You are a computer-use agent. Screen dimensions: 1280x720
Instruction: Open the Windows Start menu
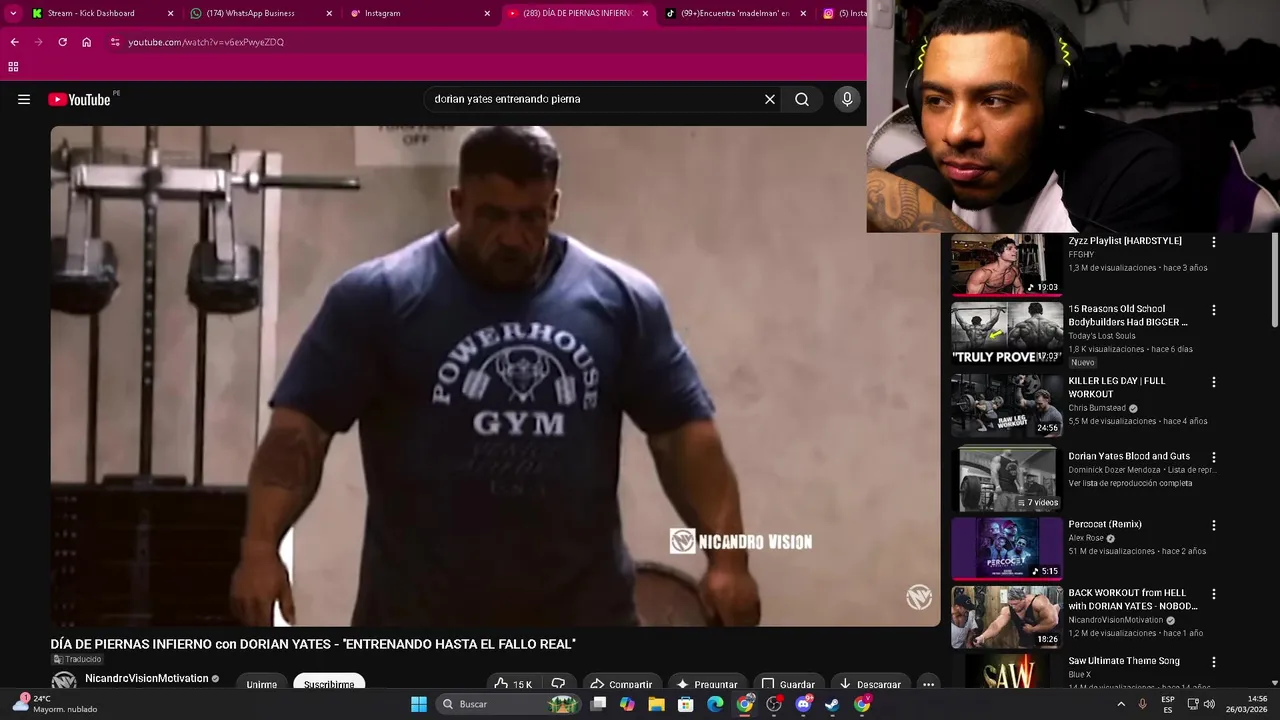pos(419,704)
